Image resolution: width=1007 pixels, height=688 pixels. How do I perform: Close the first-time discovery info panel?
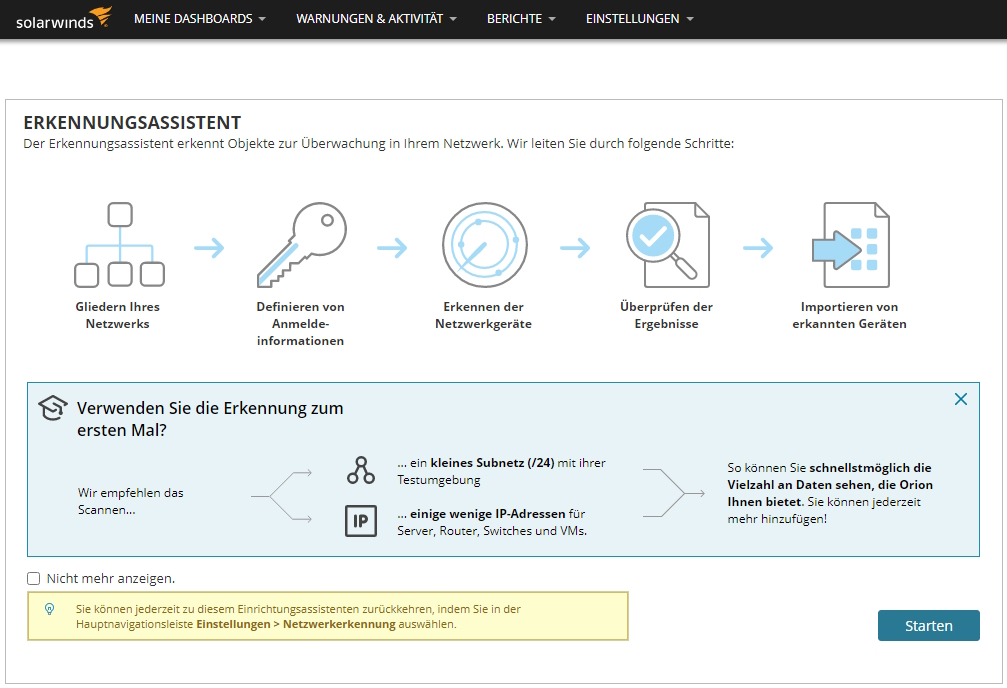coord(961,399)
